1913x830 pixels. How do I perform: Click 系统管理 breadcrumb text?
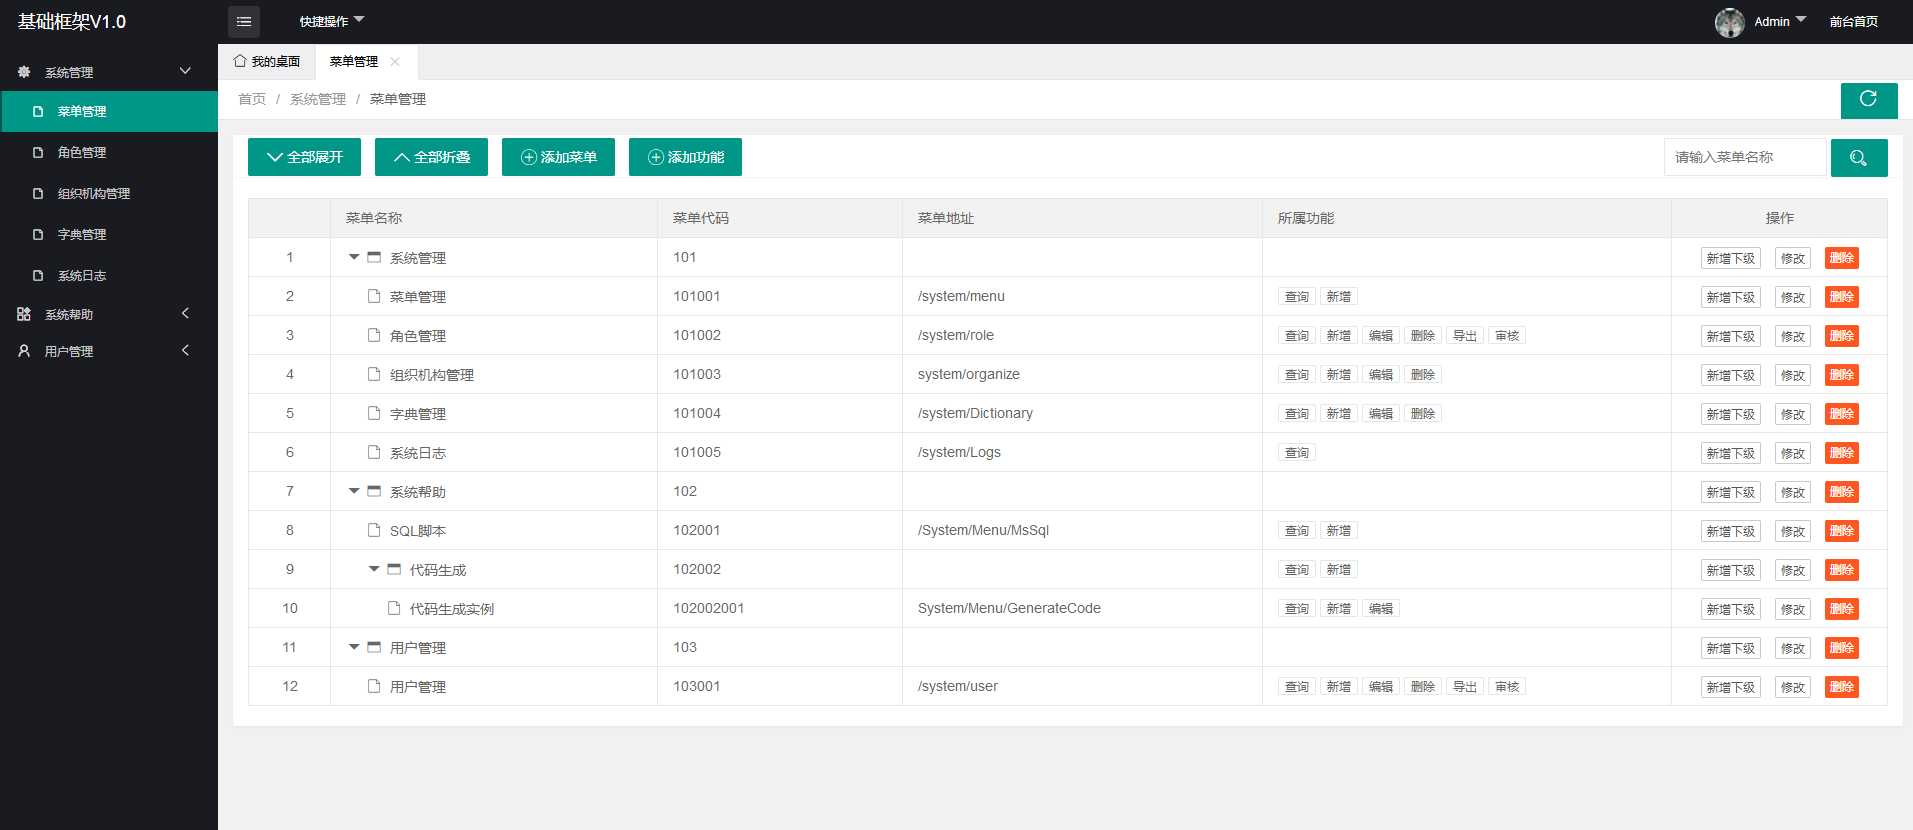coord(318,99)
